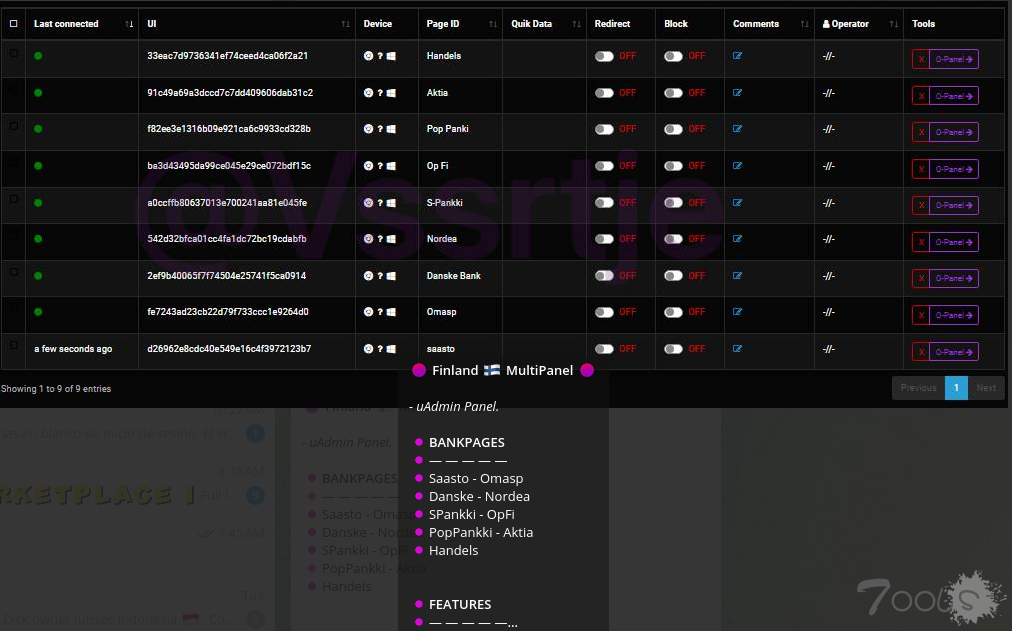Viewport: 1012px width, 631px height.
Task: Enable Block for Pop Panki row
Action: [x=673, y=129]
